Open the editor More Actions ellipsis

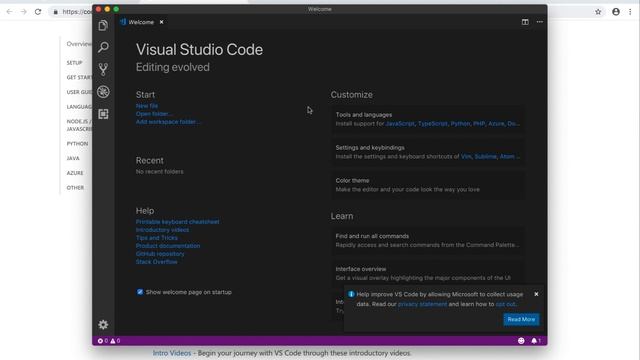(540, 22)
